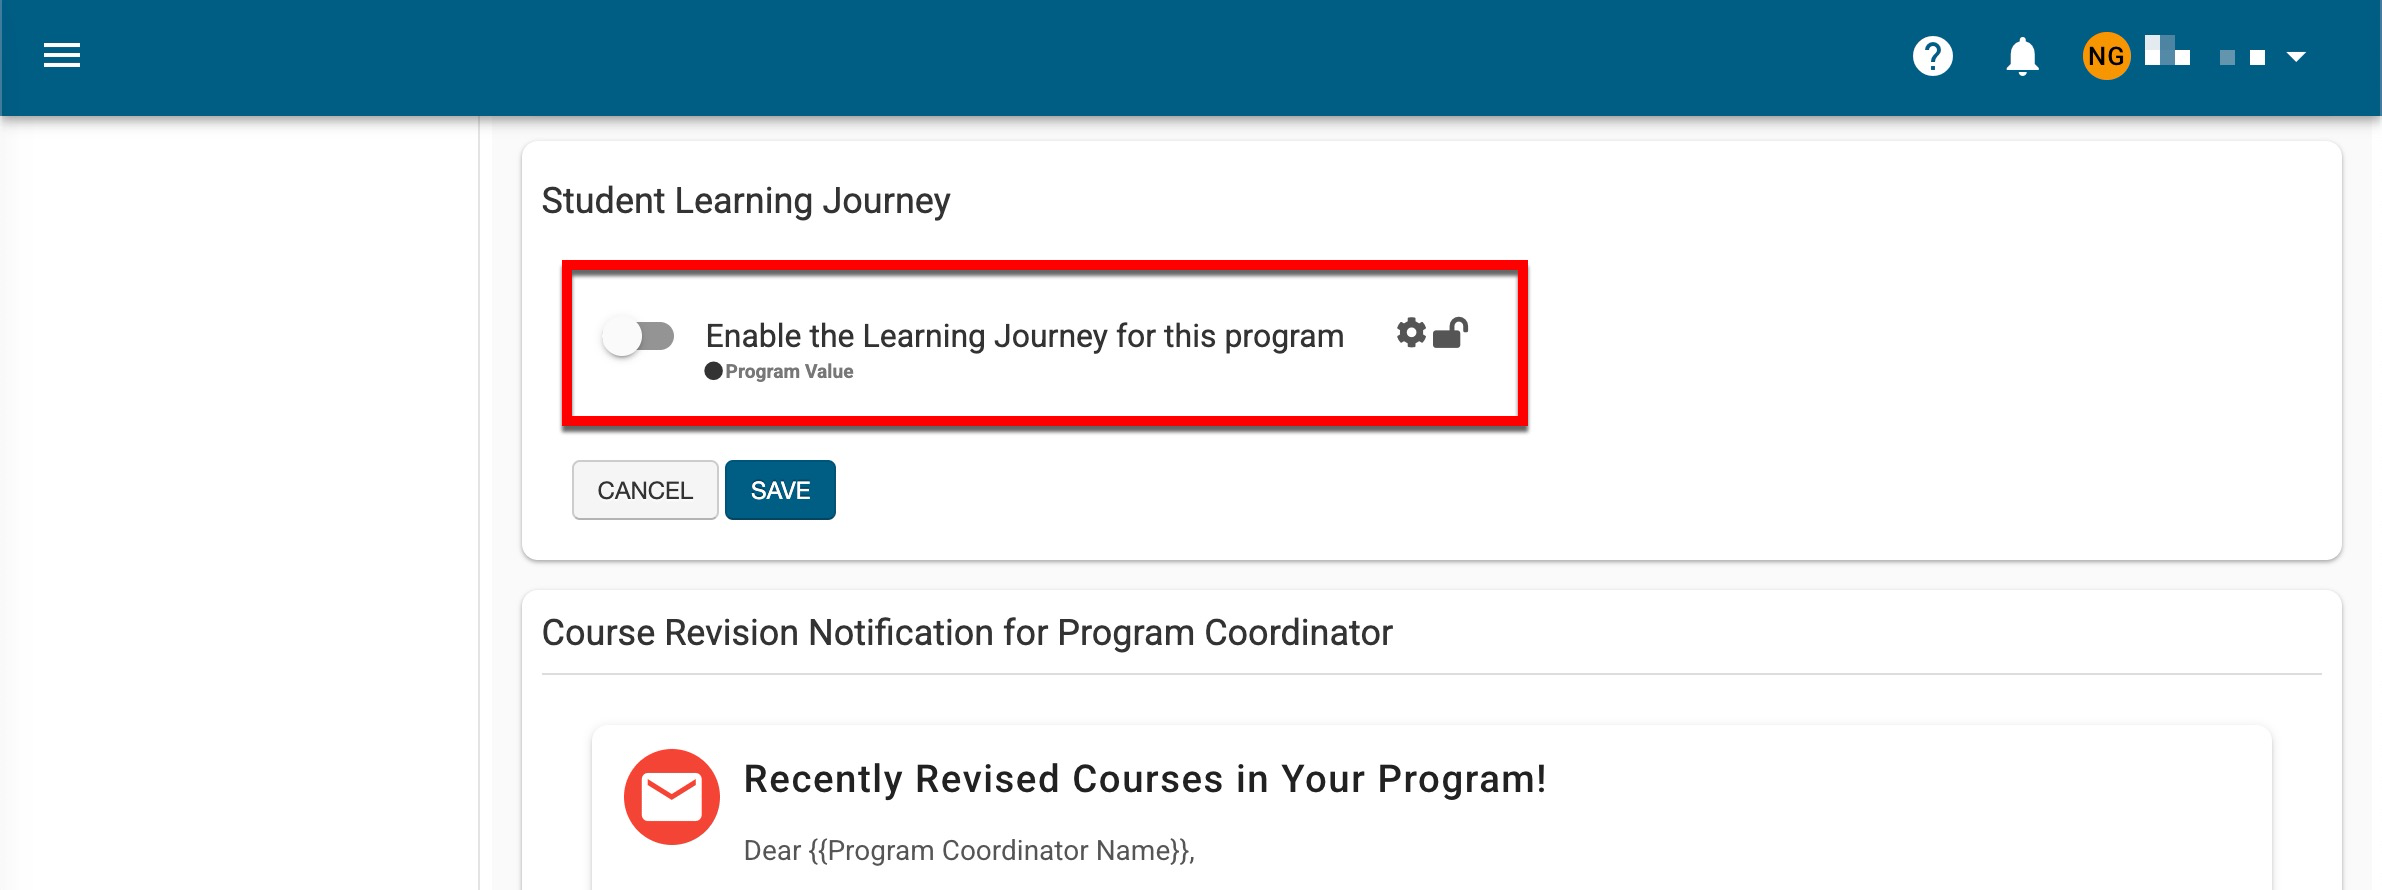Click empty area of the top header bar
The height and width of the screenshot is (890, 2382).
1000,56
